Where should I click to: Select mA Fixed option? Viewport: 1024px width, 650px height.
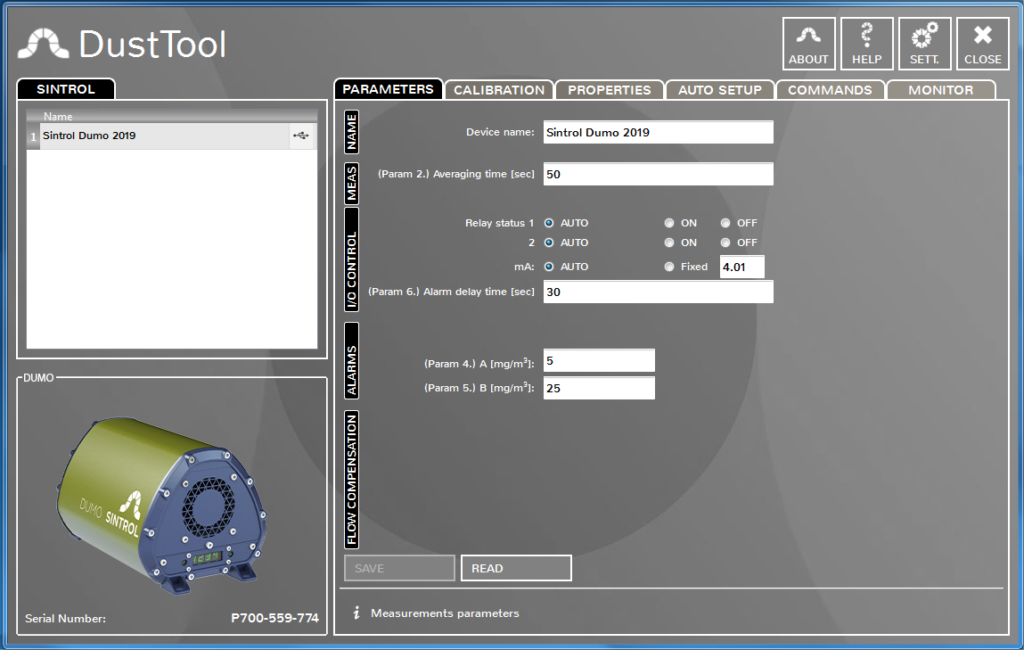click(669, 267)
